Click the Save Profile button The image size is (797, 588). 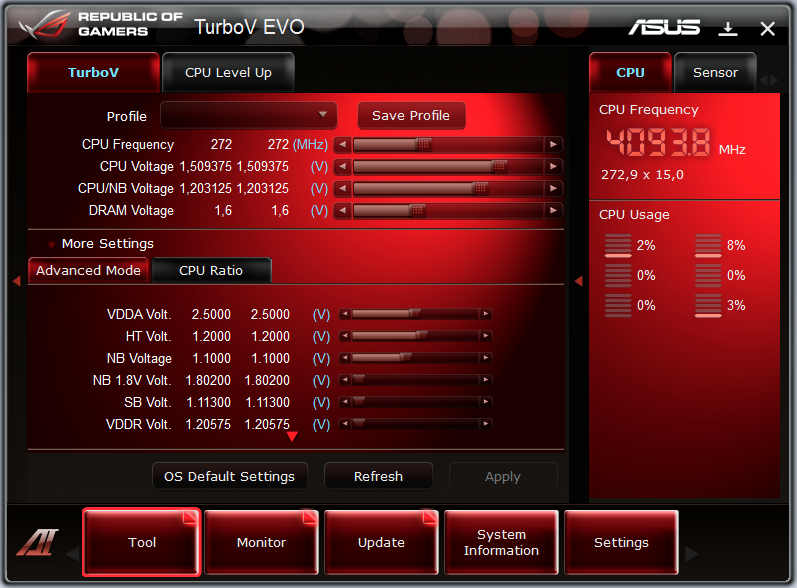pos(411,115)
